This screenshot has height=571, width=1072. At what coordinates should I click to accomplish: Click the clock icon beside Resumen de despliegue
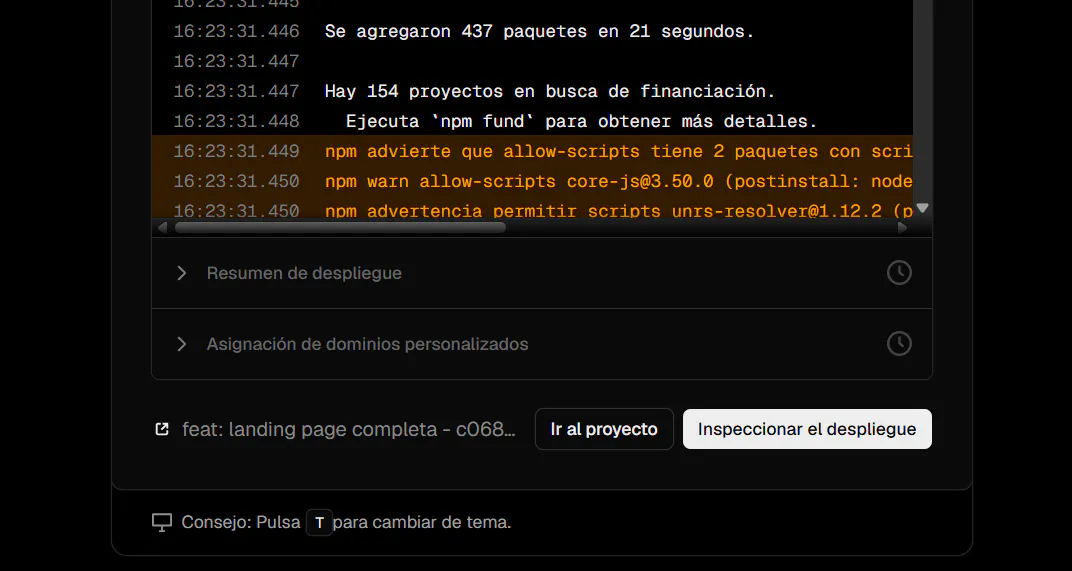pos(899,273)
